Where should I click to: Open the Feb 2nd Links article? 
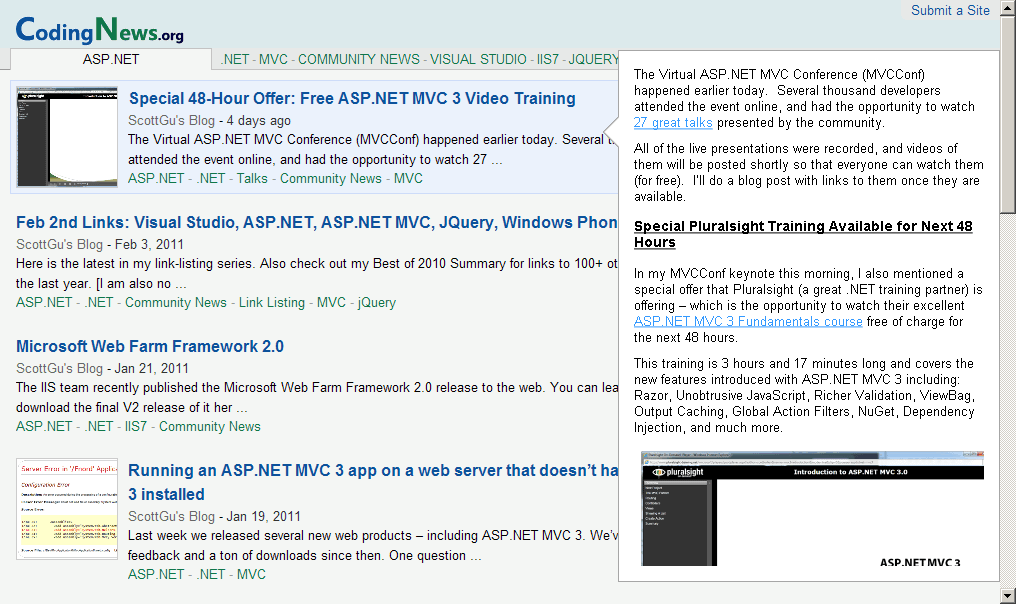tap(317, 222)
